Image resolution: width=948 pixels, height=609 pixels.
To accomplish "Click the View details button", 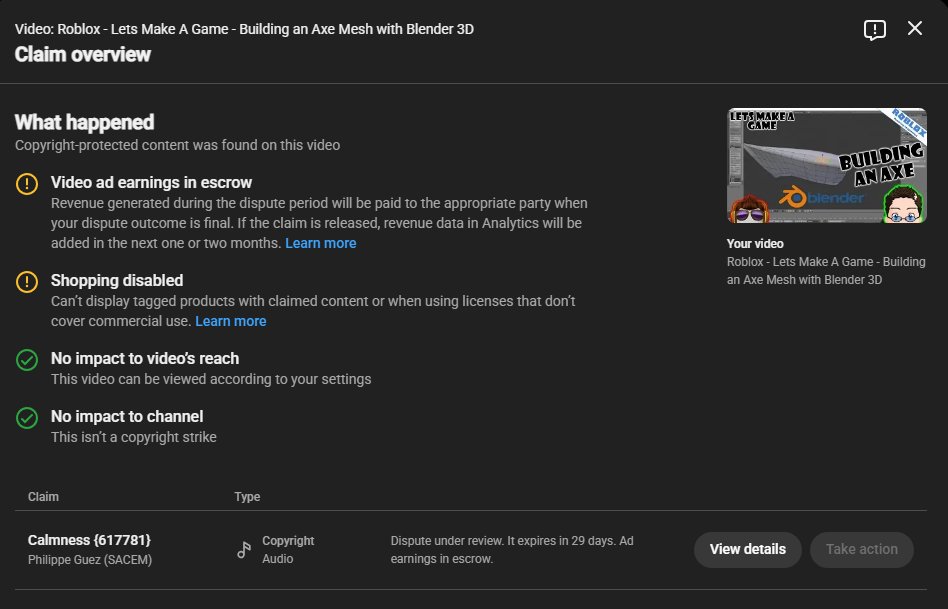I will pyautogui.click(x=748, y=550).
